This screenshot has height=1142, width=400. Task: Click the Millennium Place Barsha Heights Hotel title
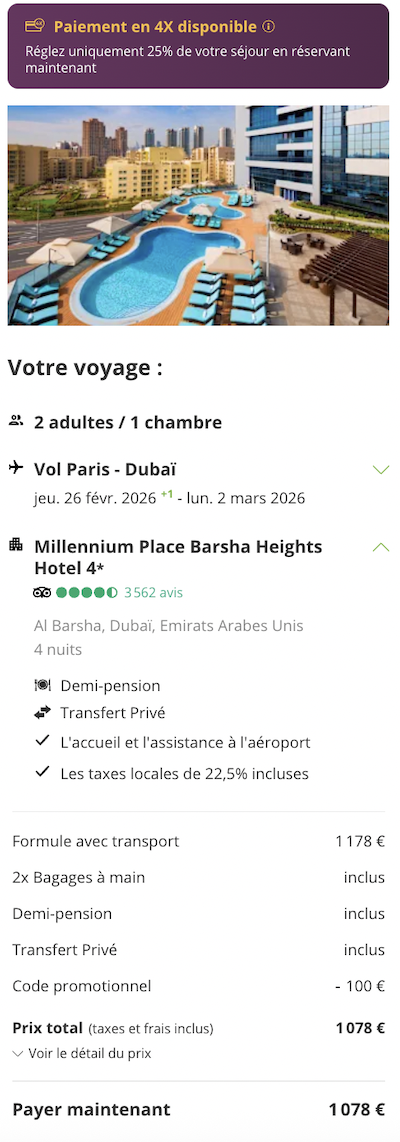pos(179,556)
